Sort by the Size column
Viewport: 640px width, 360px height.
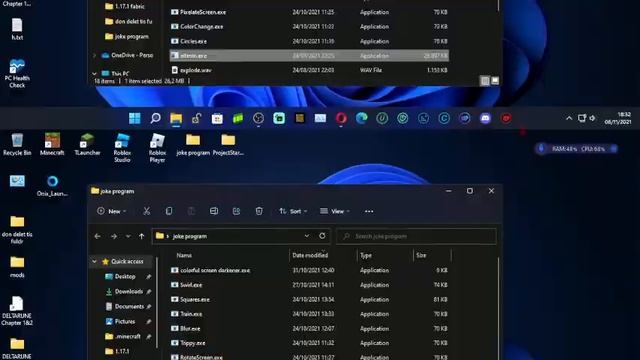[x=421, y=256]
